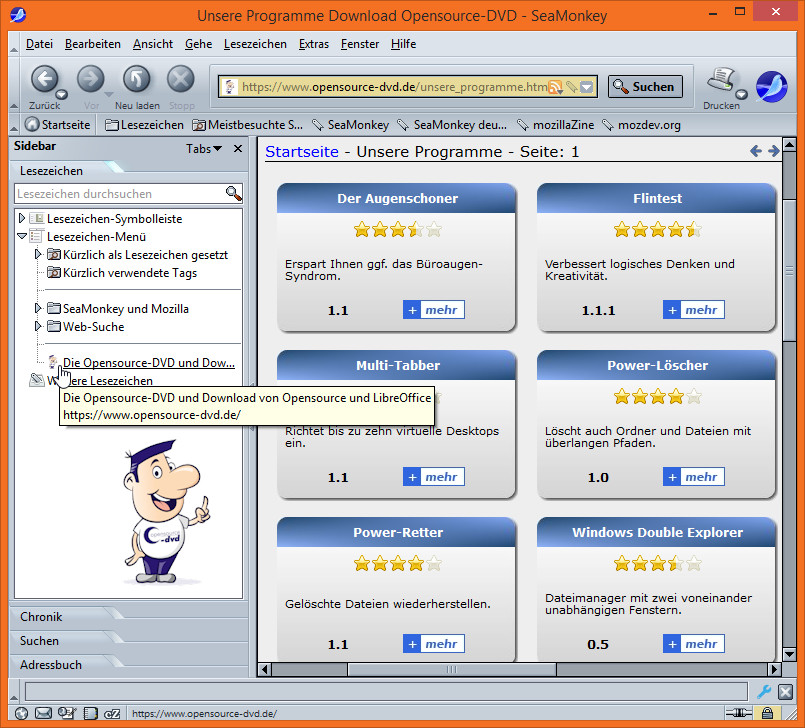Click the Suchen button beside address bar
Image resolution: width=805 pixels, height=728 pixels.
click(x=645, y=87)
